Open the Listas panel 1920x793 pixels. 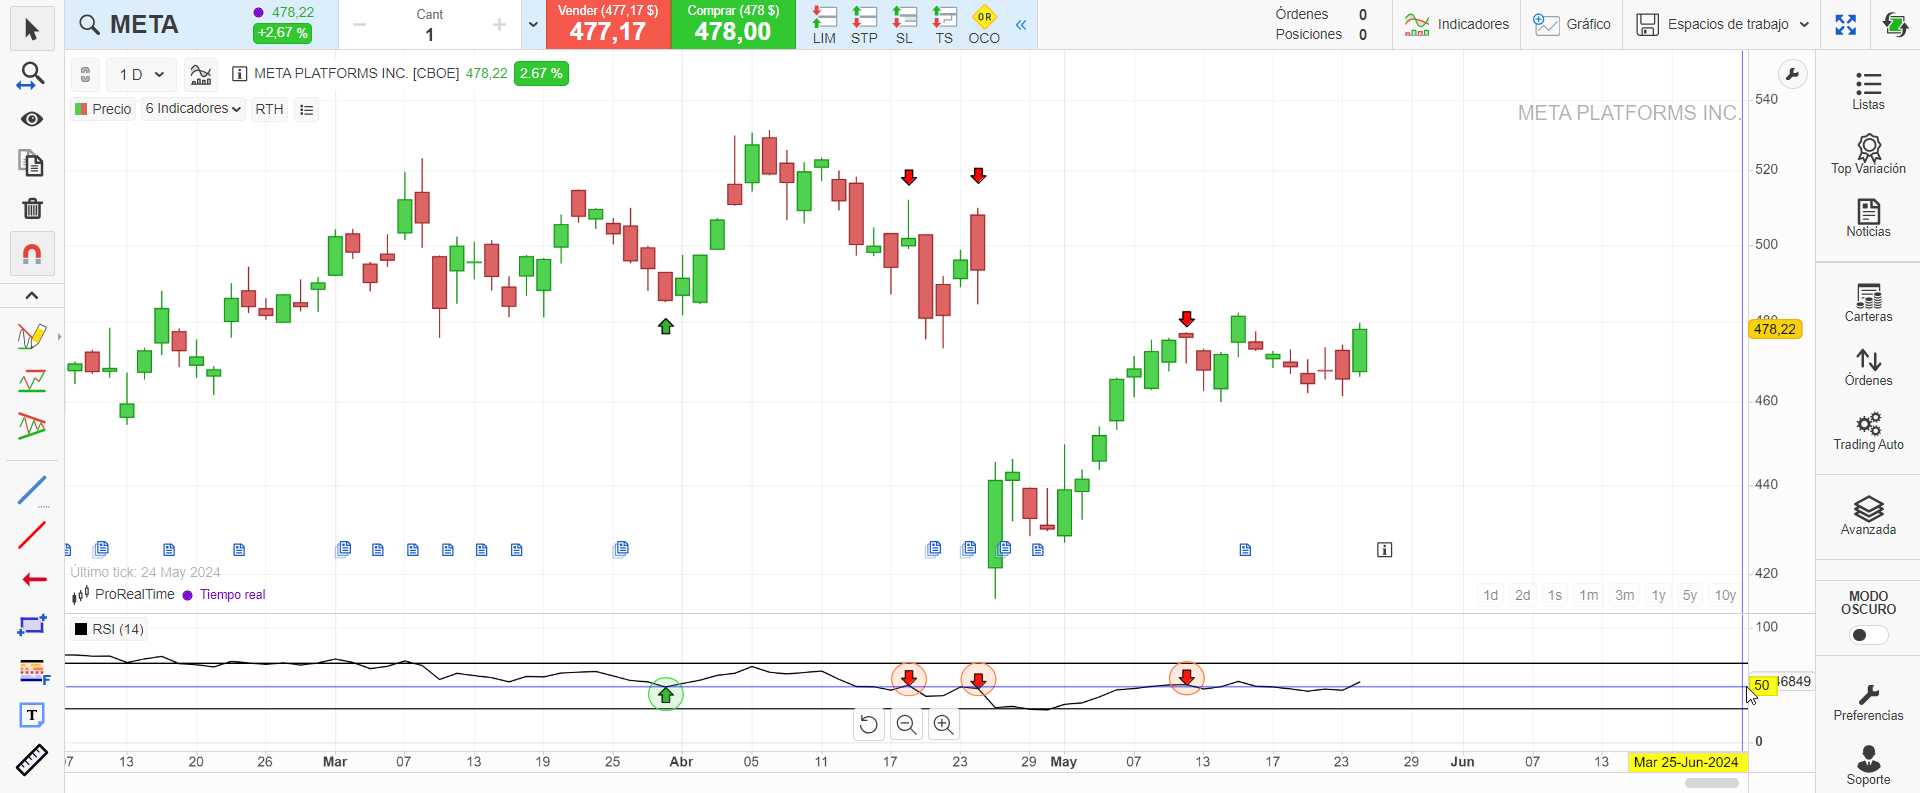coord(1868,91)
